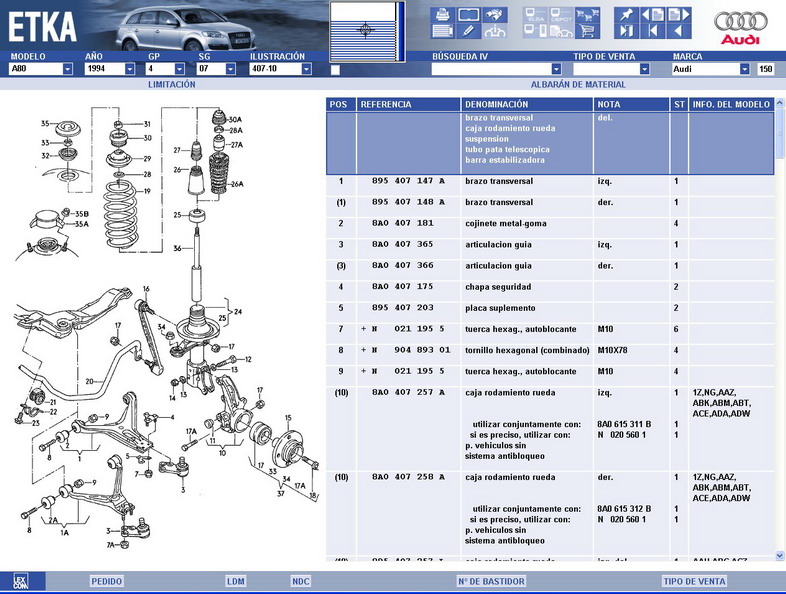The height and width of the screenshot is (594, 786).
Task: Click the highlighted 'barra estabilizadora' header entry
Action: [x=505, y=160]
